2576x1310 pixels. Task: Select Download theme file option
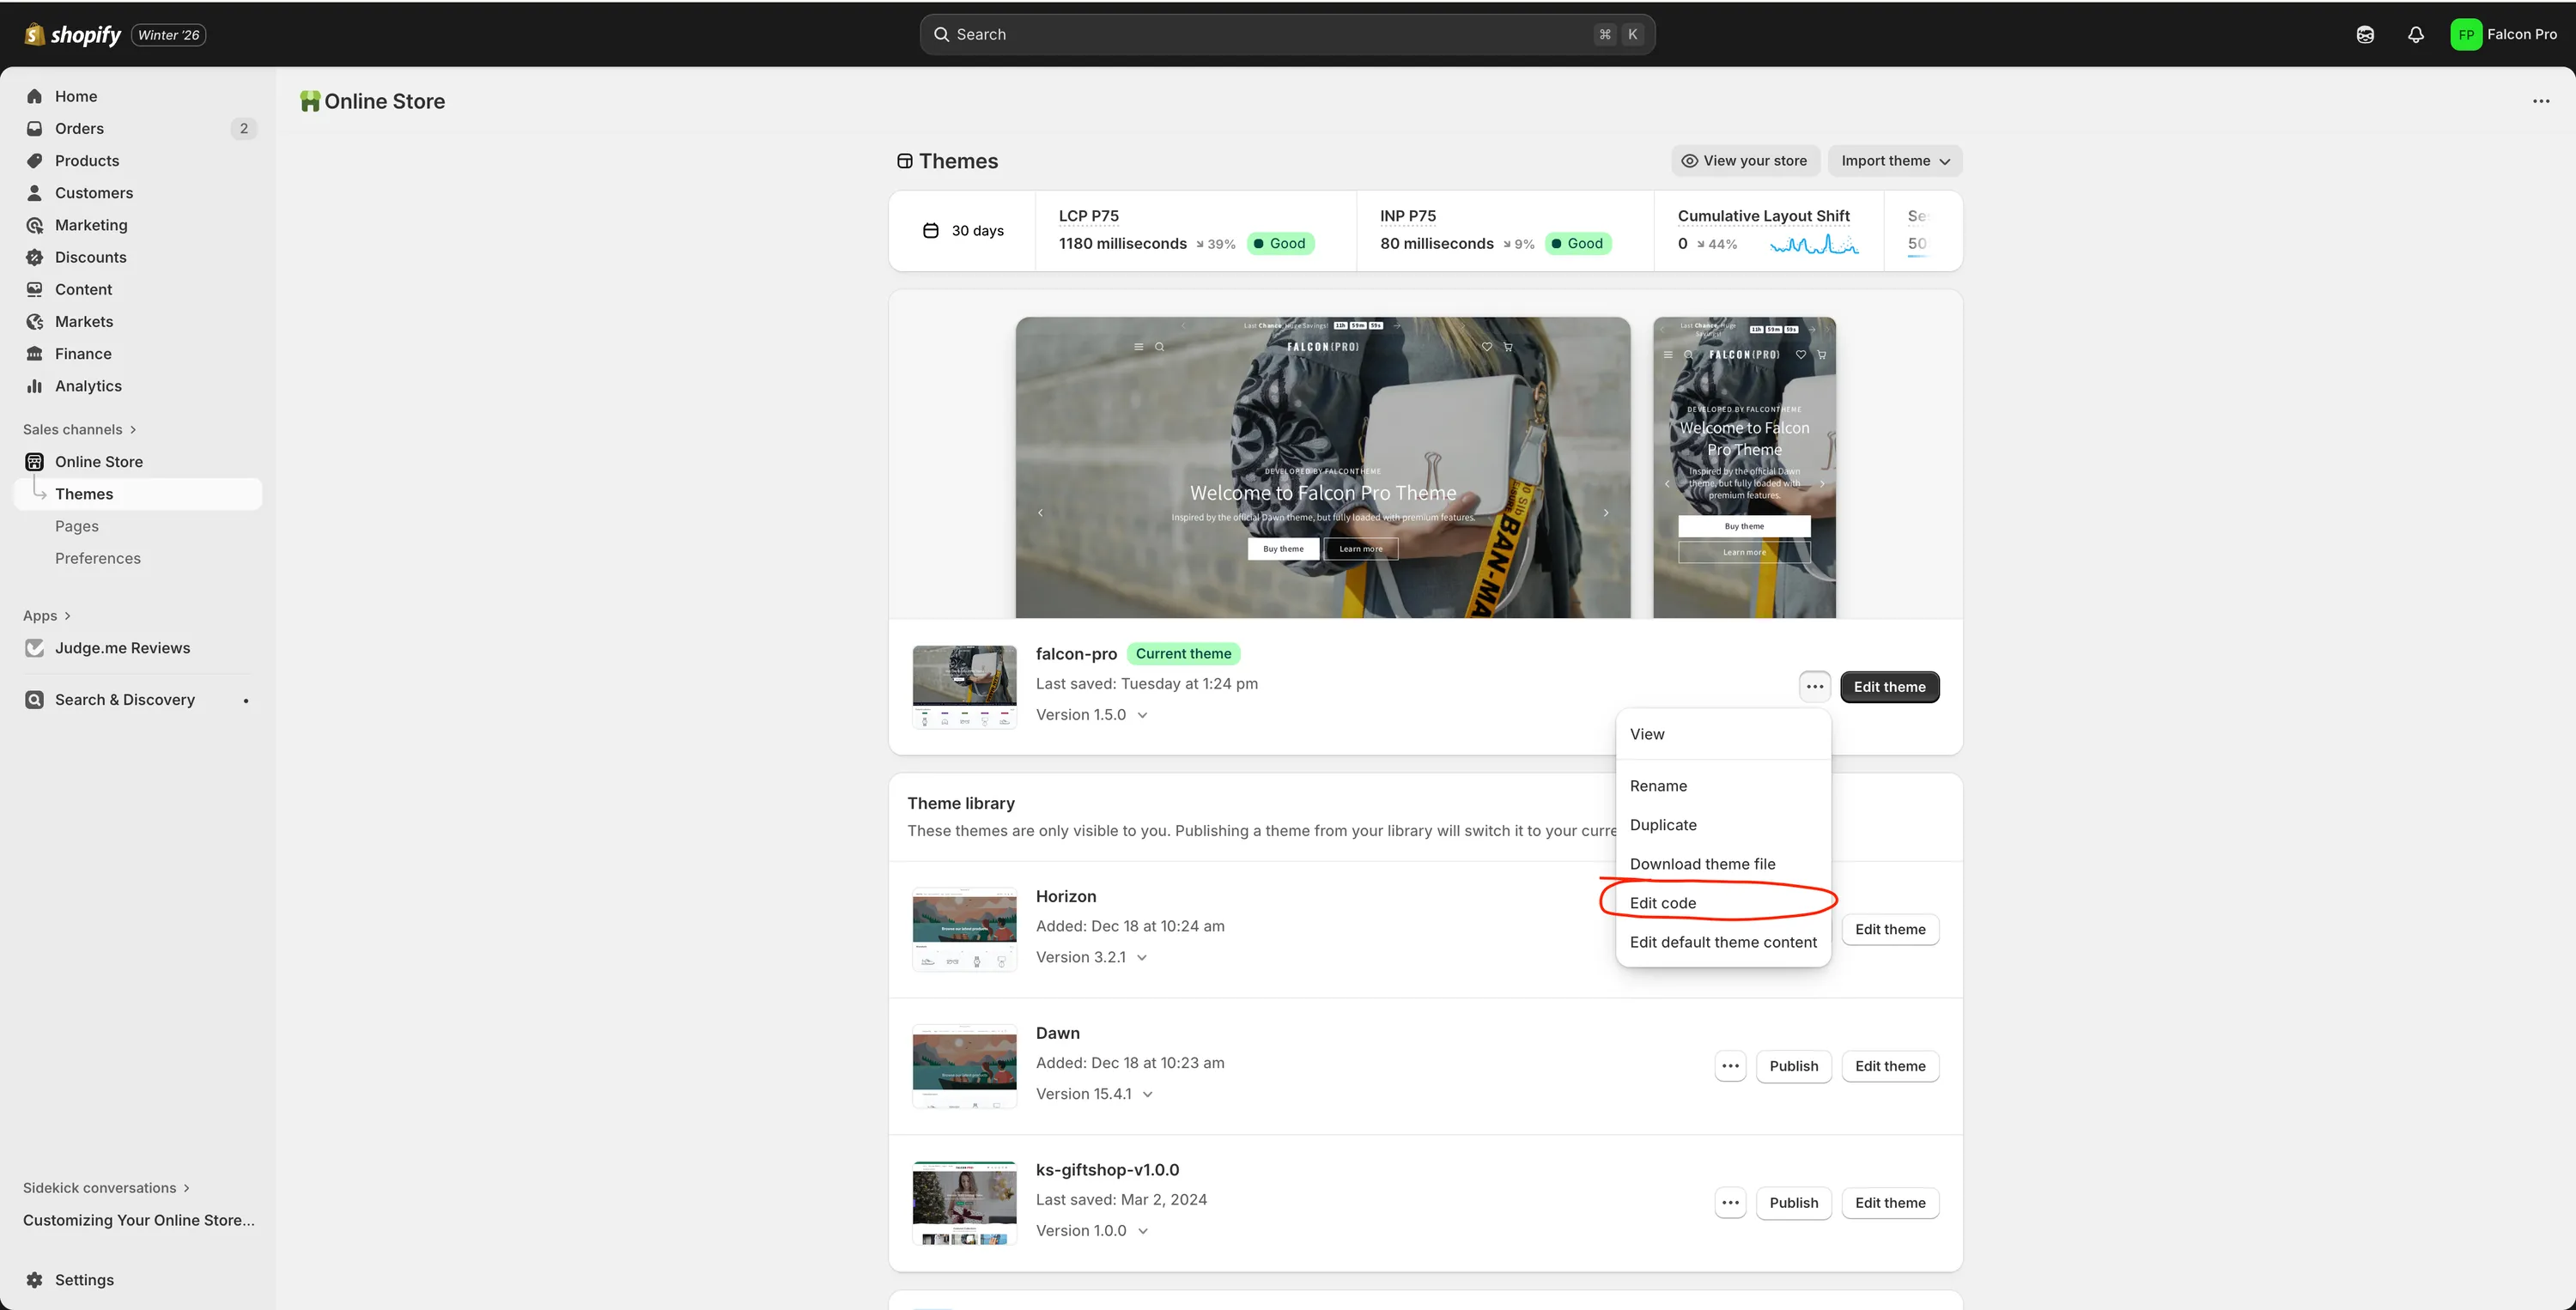click(1702, 864)
